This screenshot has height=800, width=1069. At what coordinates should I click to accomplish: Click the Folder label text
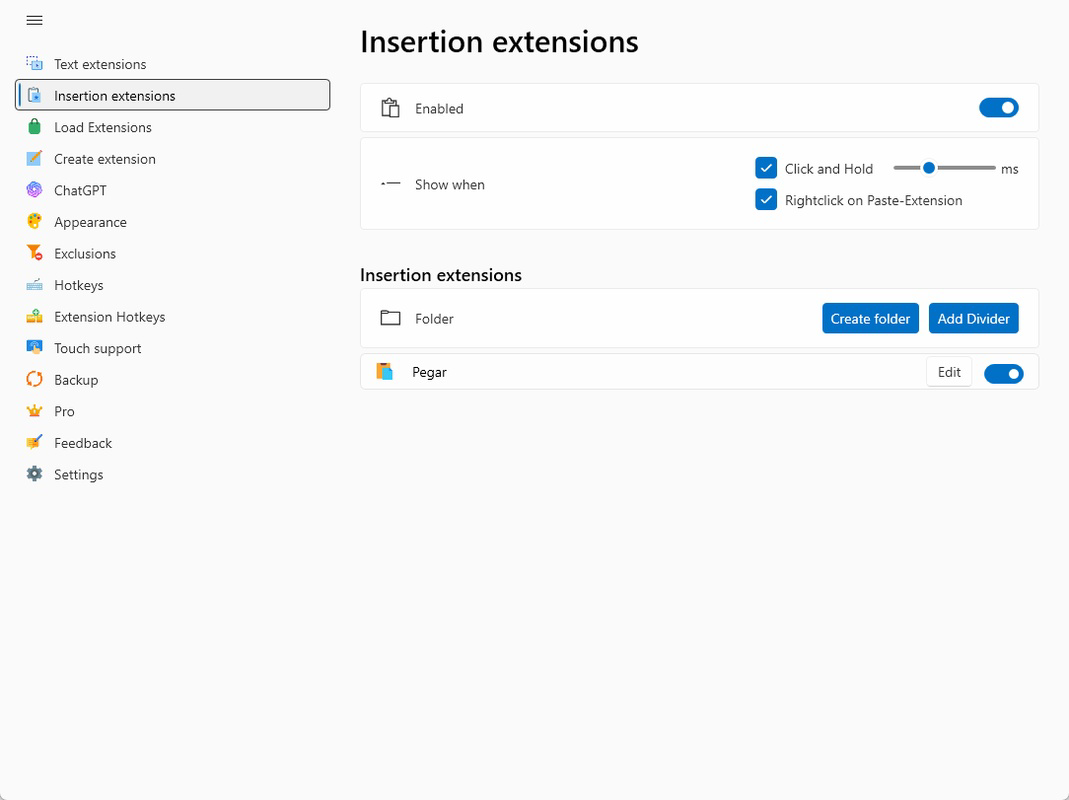tap(434, 318)
